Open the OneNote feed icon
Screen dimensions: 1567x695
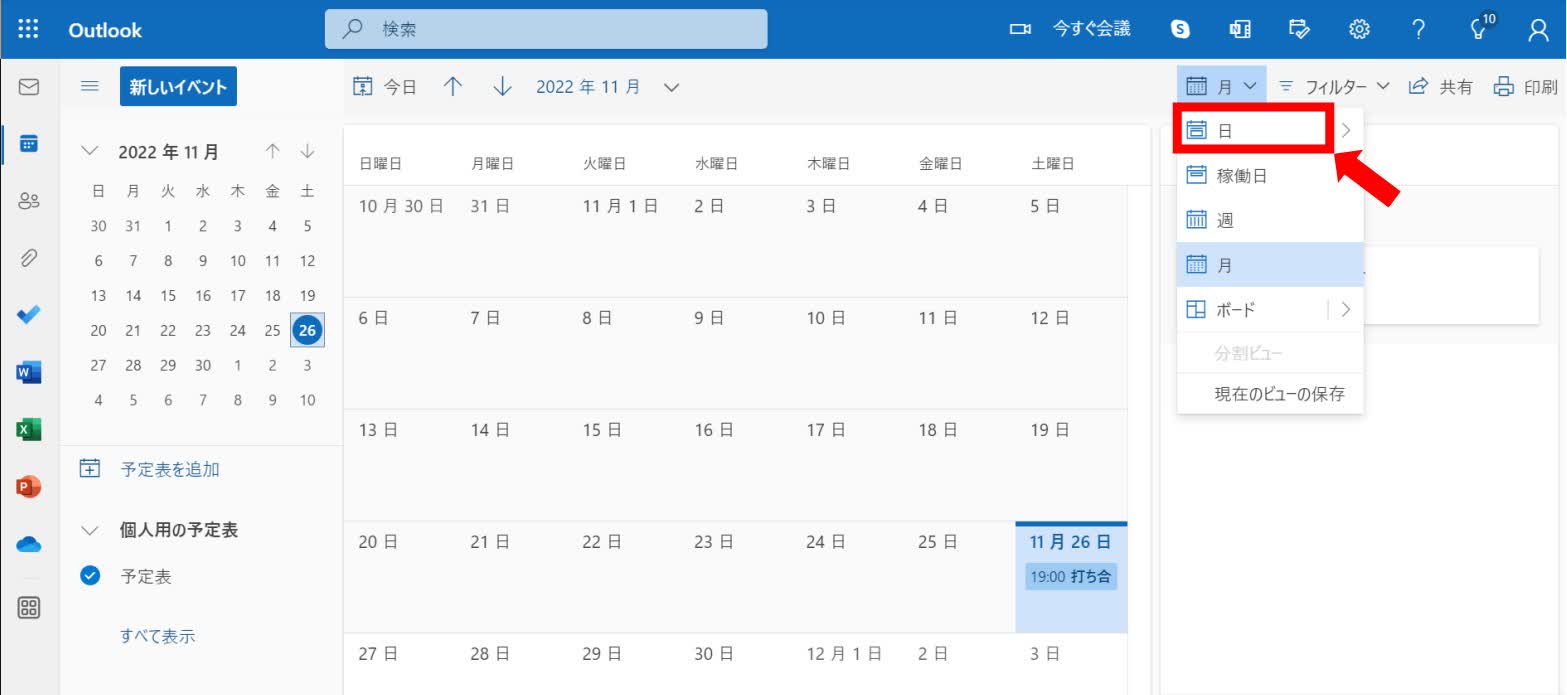[x=1240, y=30]
